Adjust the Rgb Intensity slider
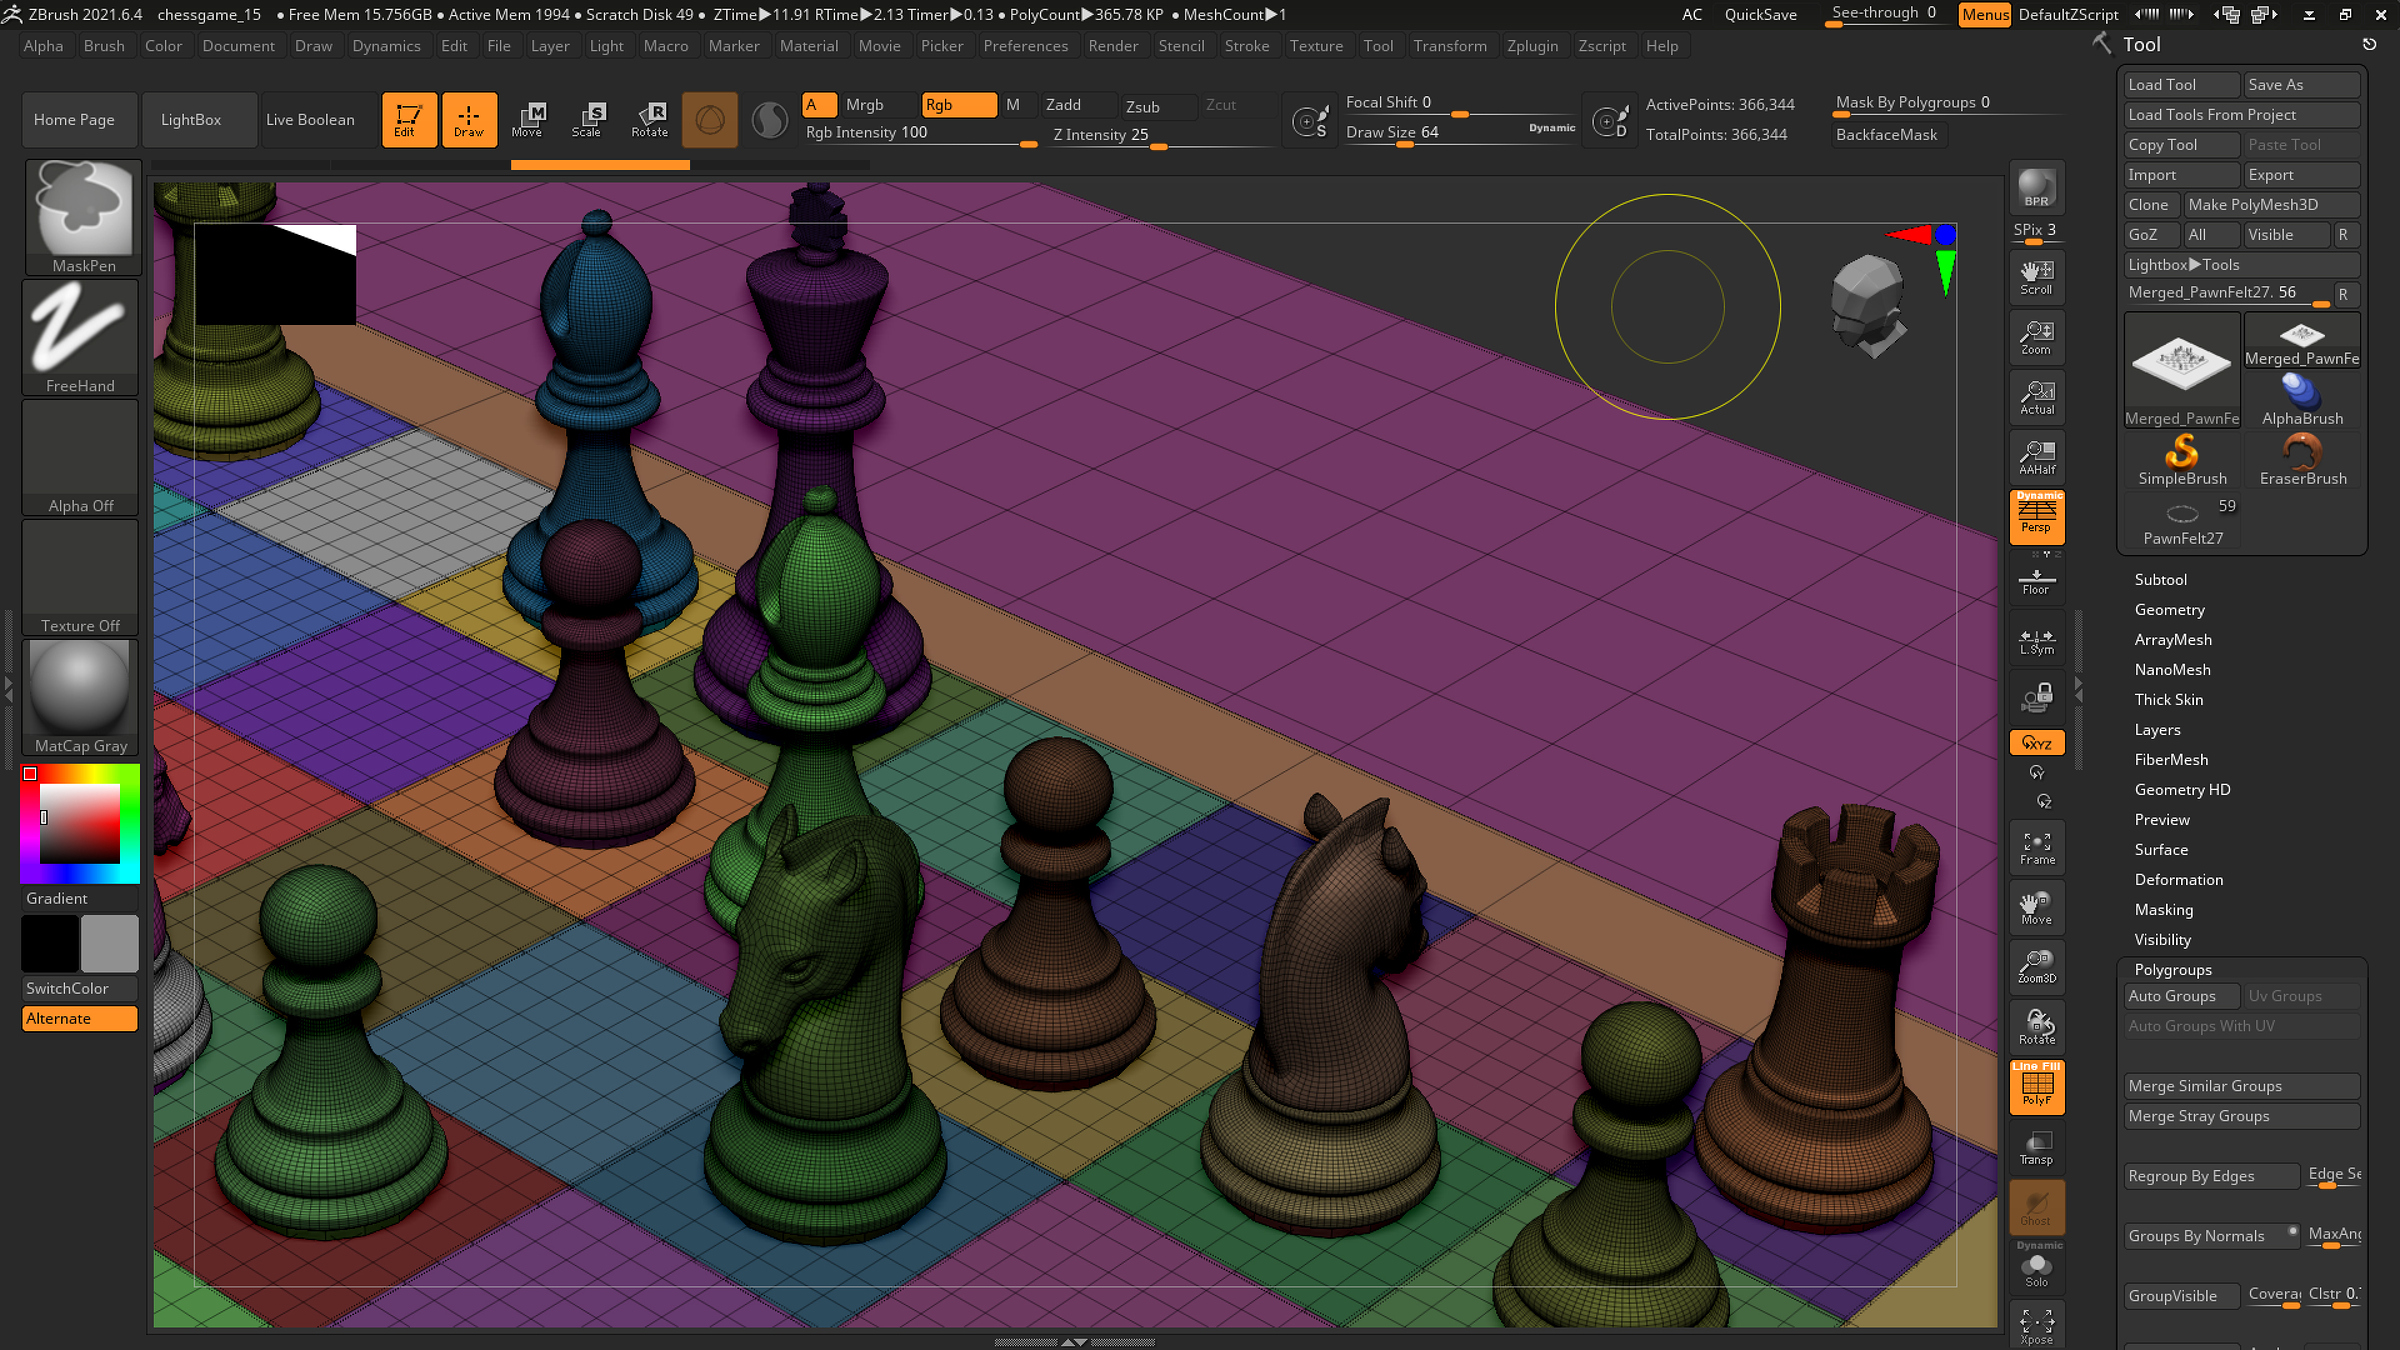The image size is (2400, 1350). [920, 133]
